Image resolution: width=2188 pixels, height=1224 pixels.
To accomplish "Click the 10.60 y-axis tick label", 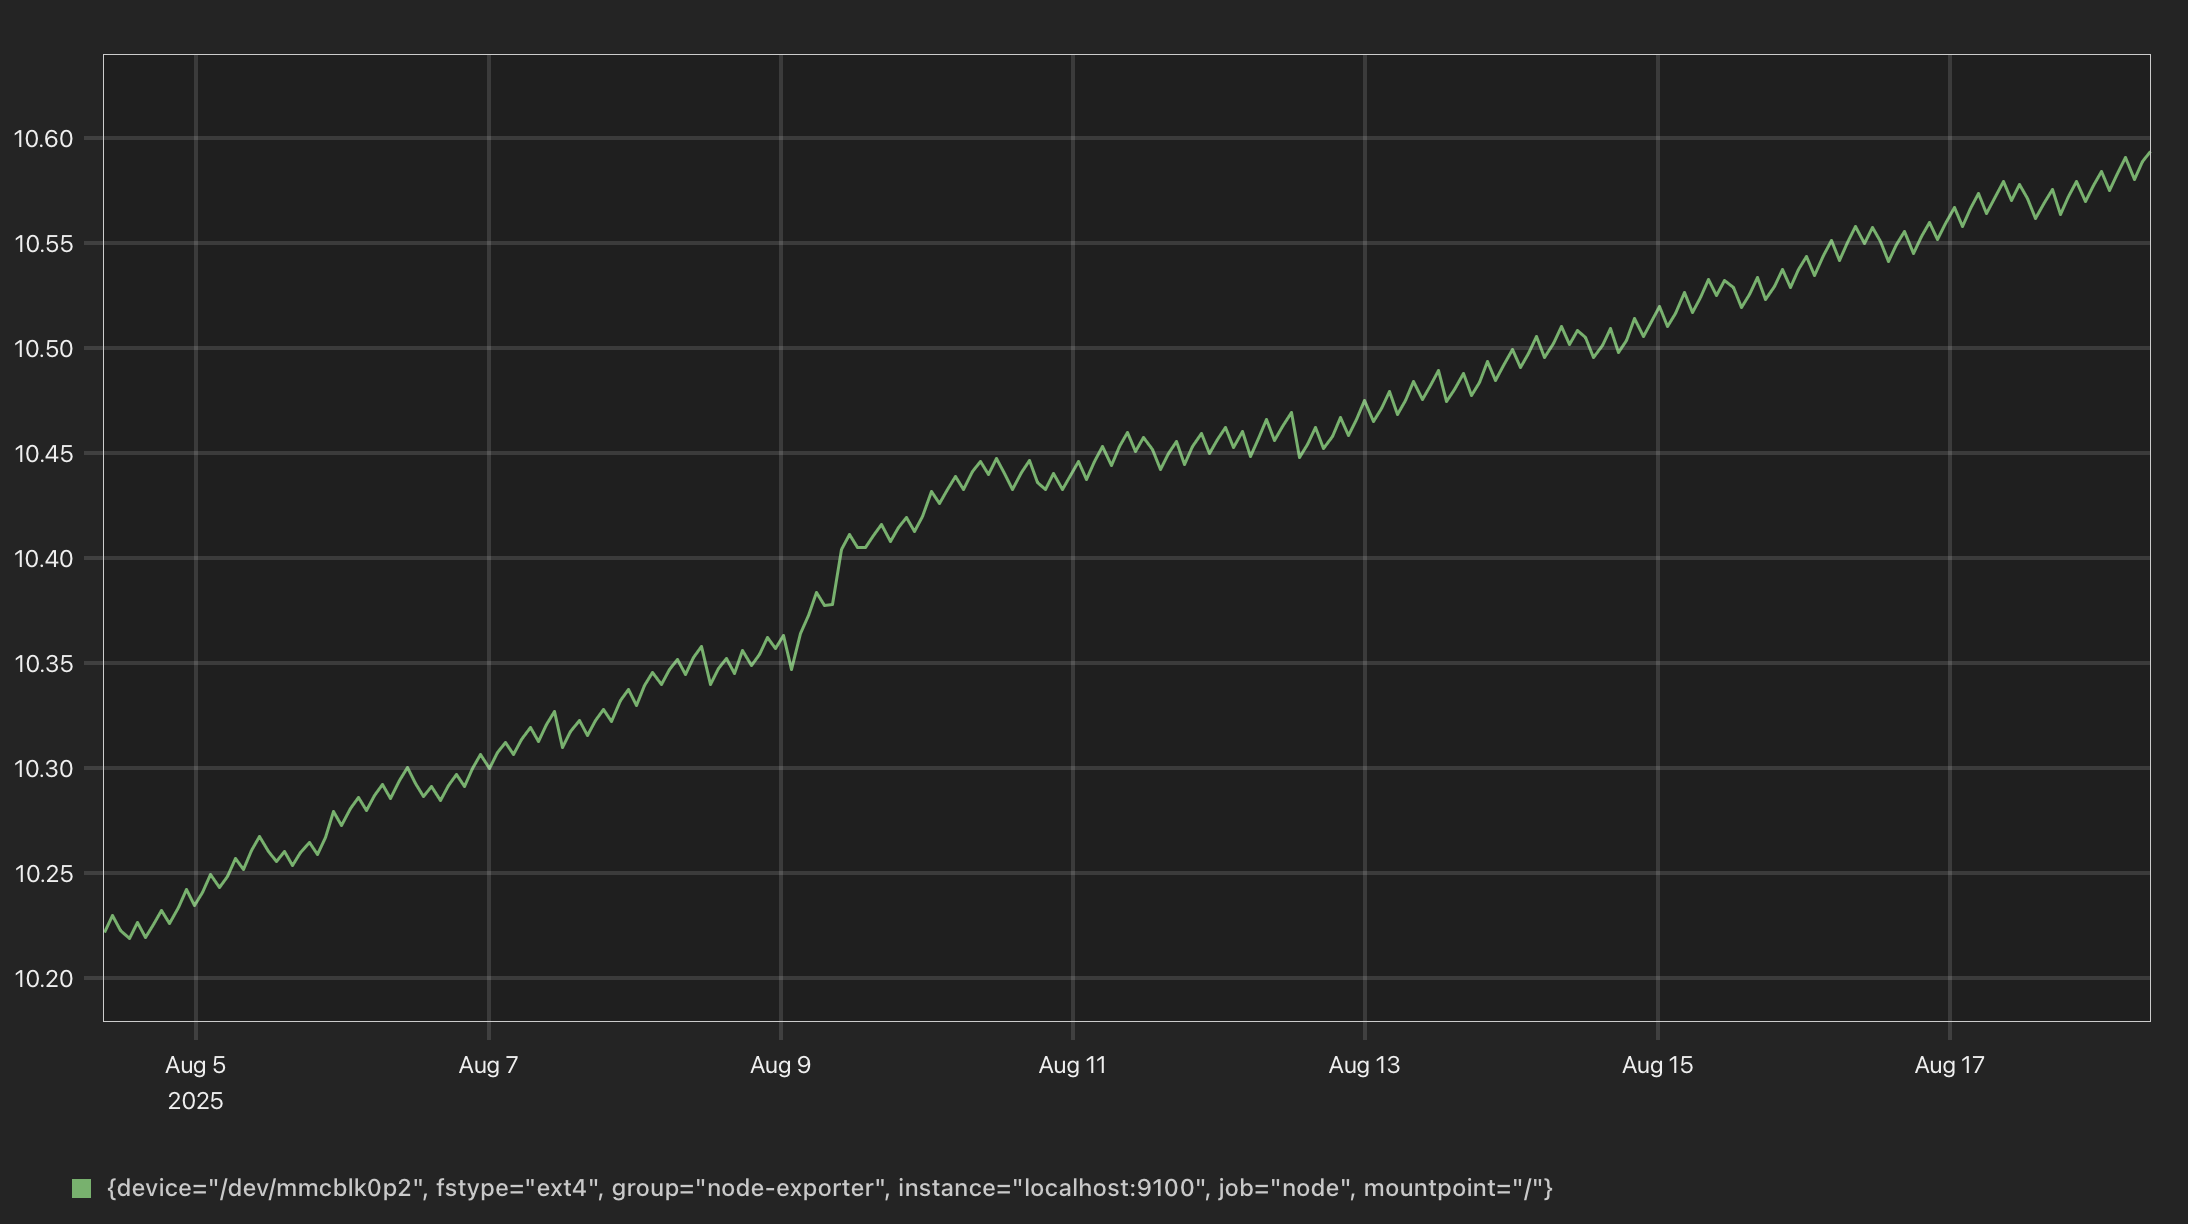I will click(x=44, y=139).
